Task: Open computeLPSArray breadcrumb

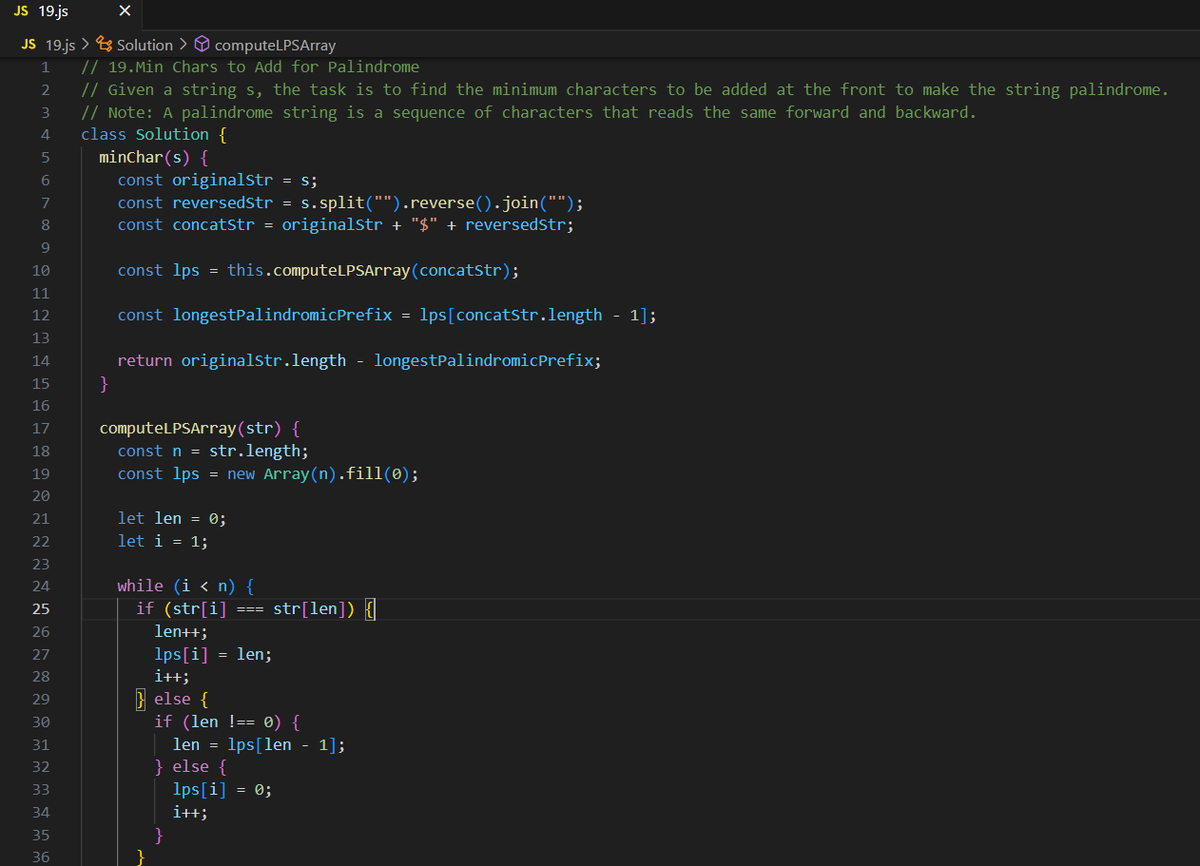Action: pos(276,45)
